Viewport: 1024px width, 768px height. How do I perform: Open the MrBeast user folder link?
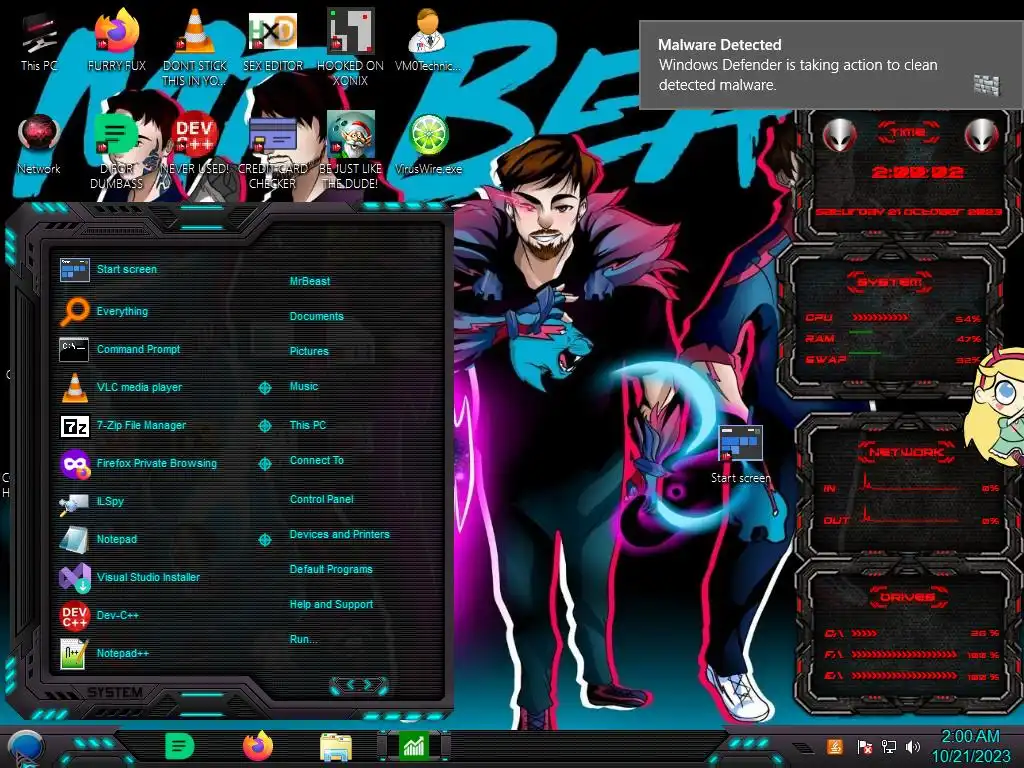point(310,281)
